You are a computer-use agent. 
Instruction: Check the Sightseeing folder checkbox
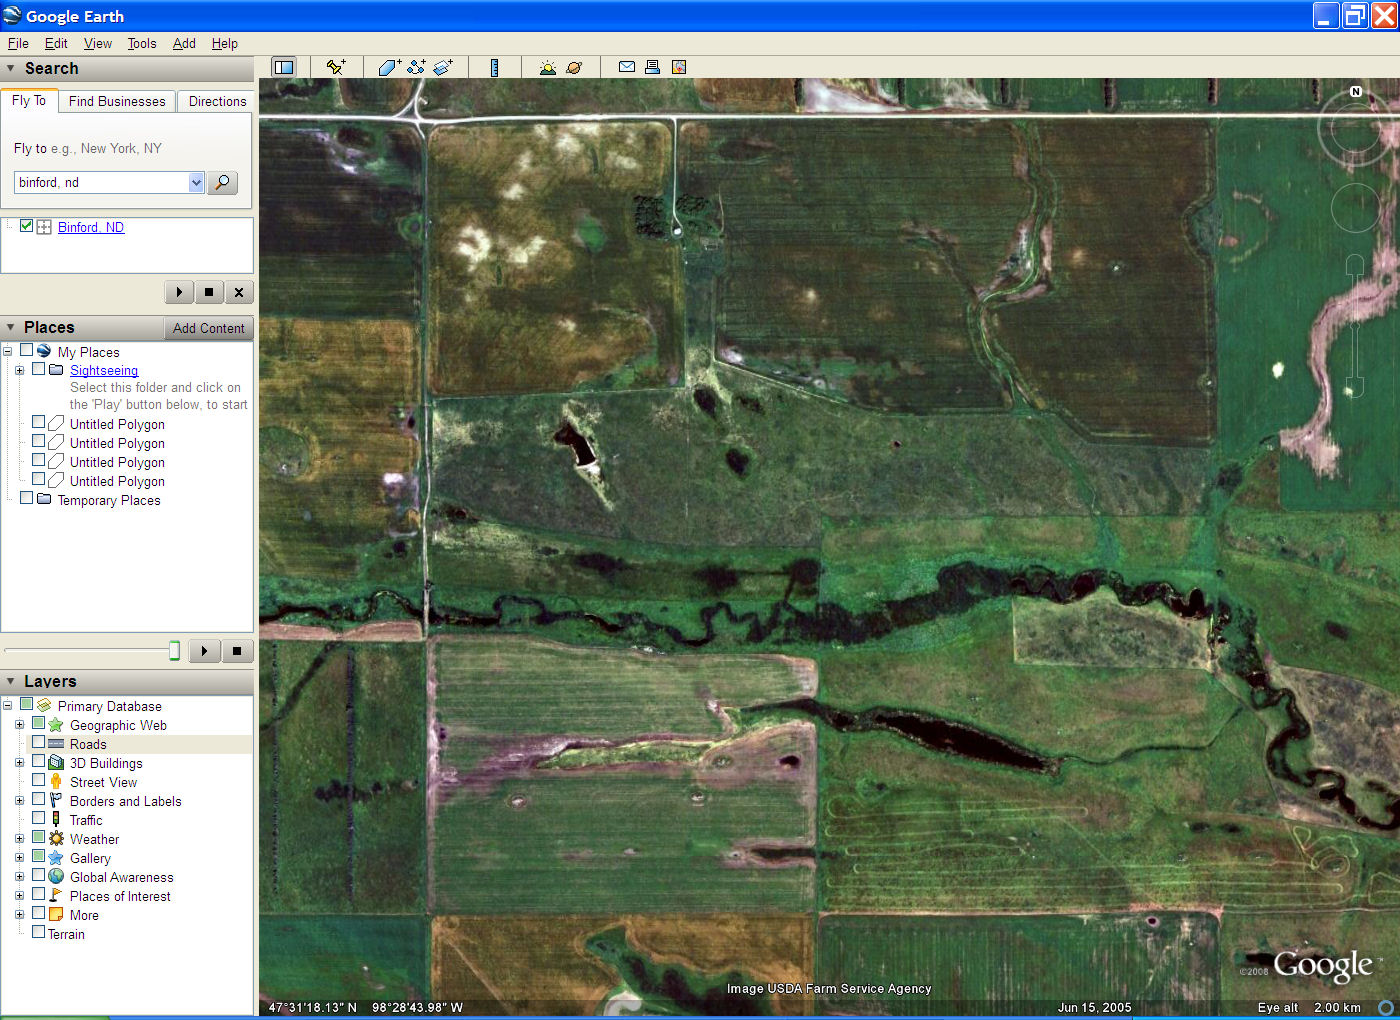click(x=38, y=369)
